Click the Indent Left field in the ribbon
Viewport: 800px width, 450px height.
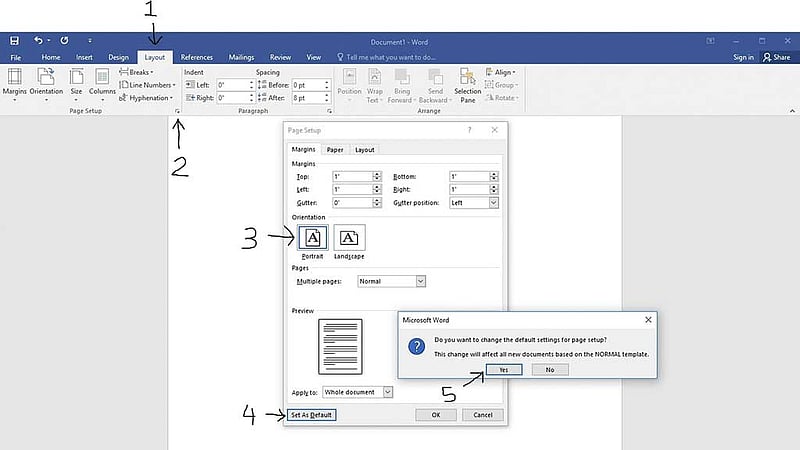pyautogui.click(x=235, y=85)
